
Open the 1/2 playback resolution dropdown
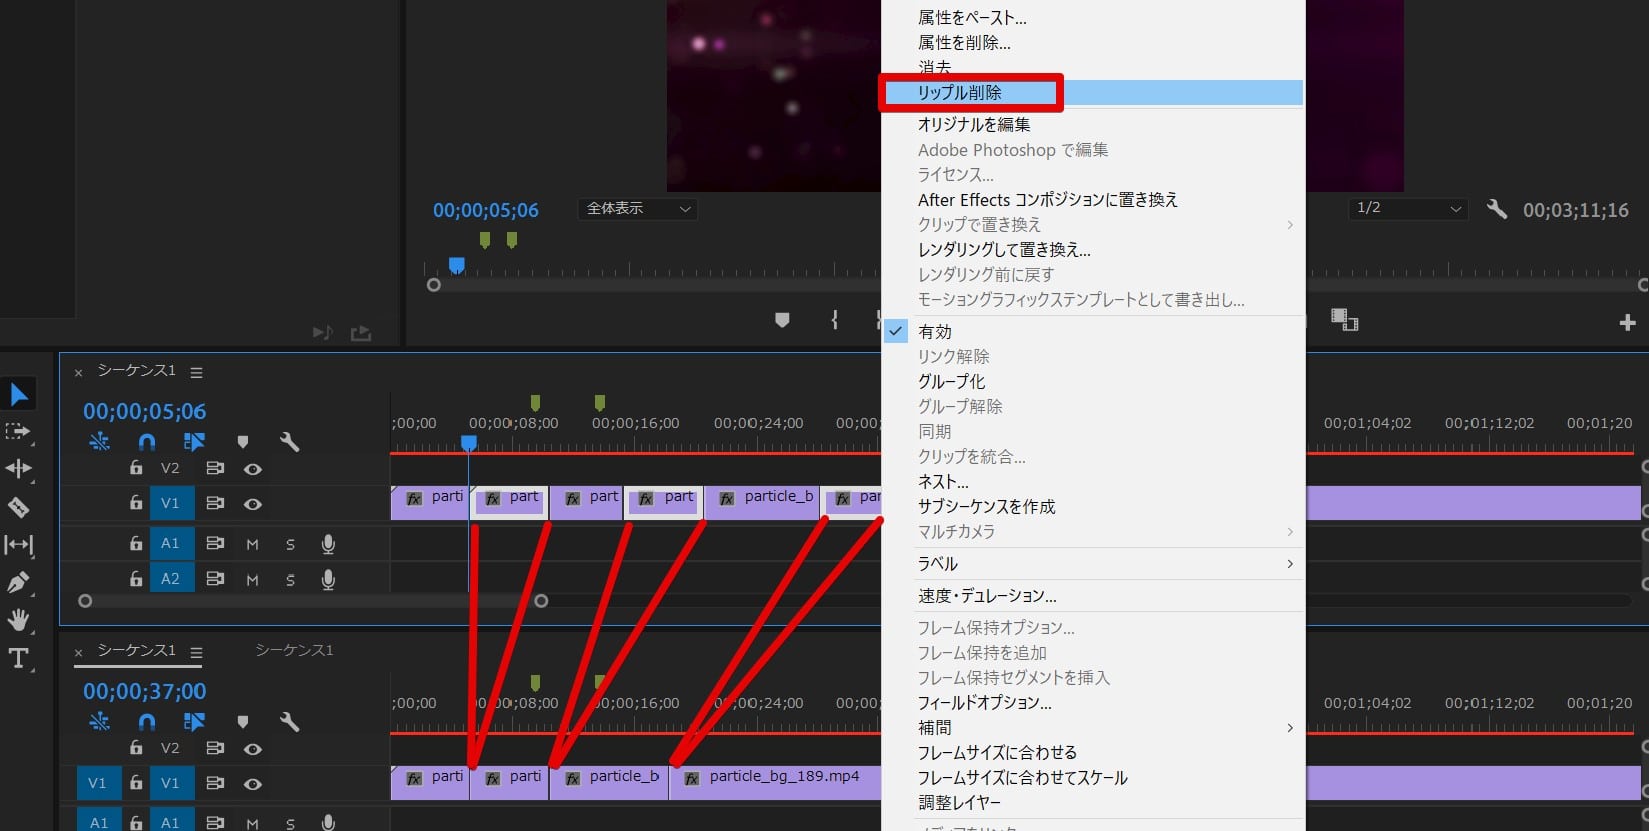(x=1409, y=208)
